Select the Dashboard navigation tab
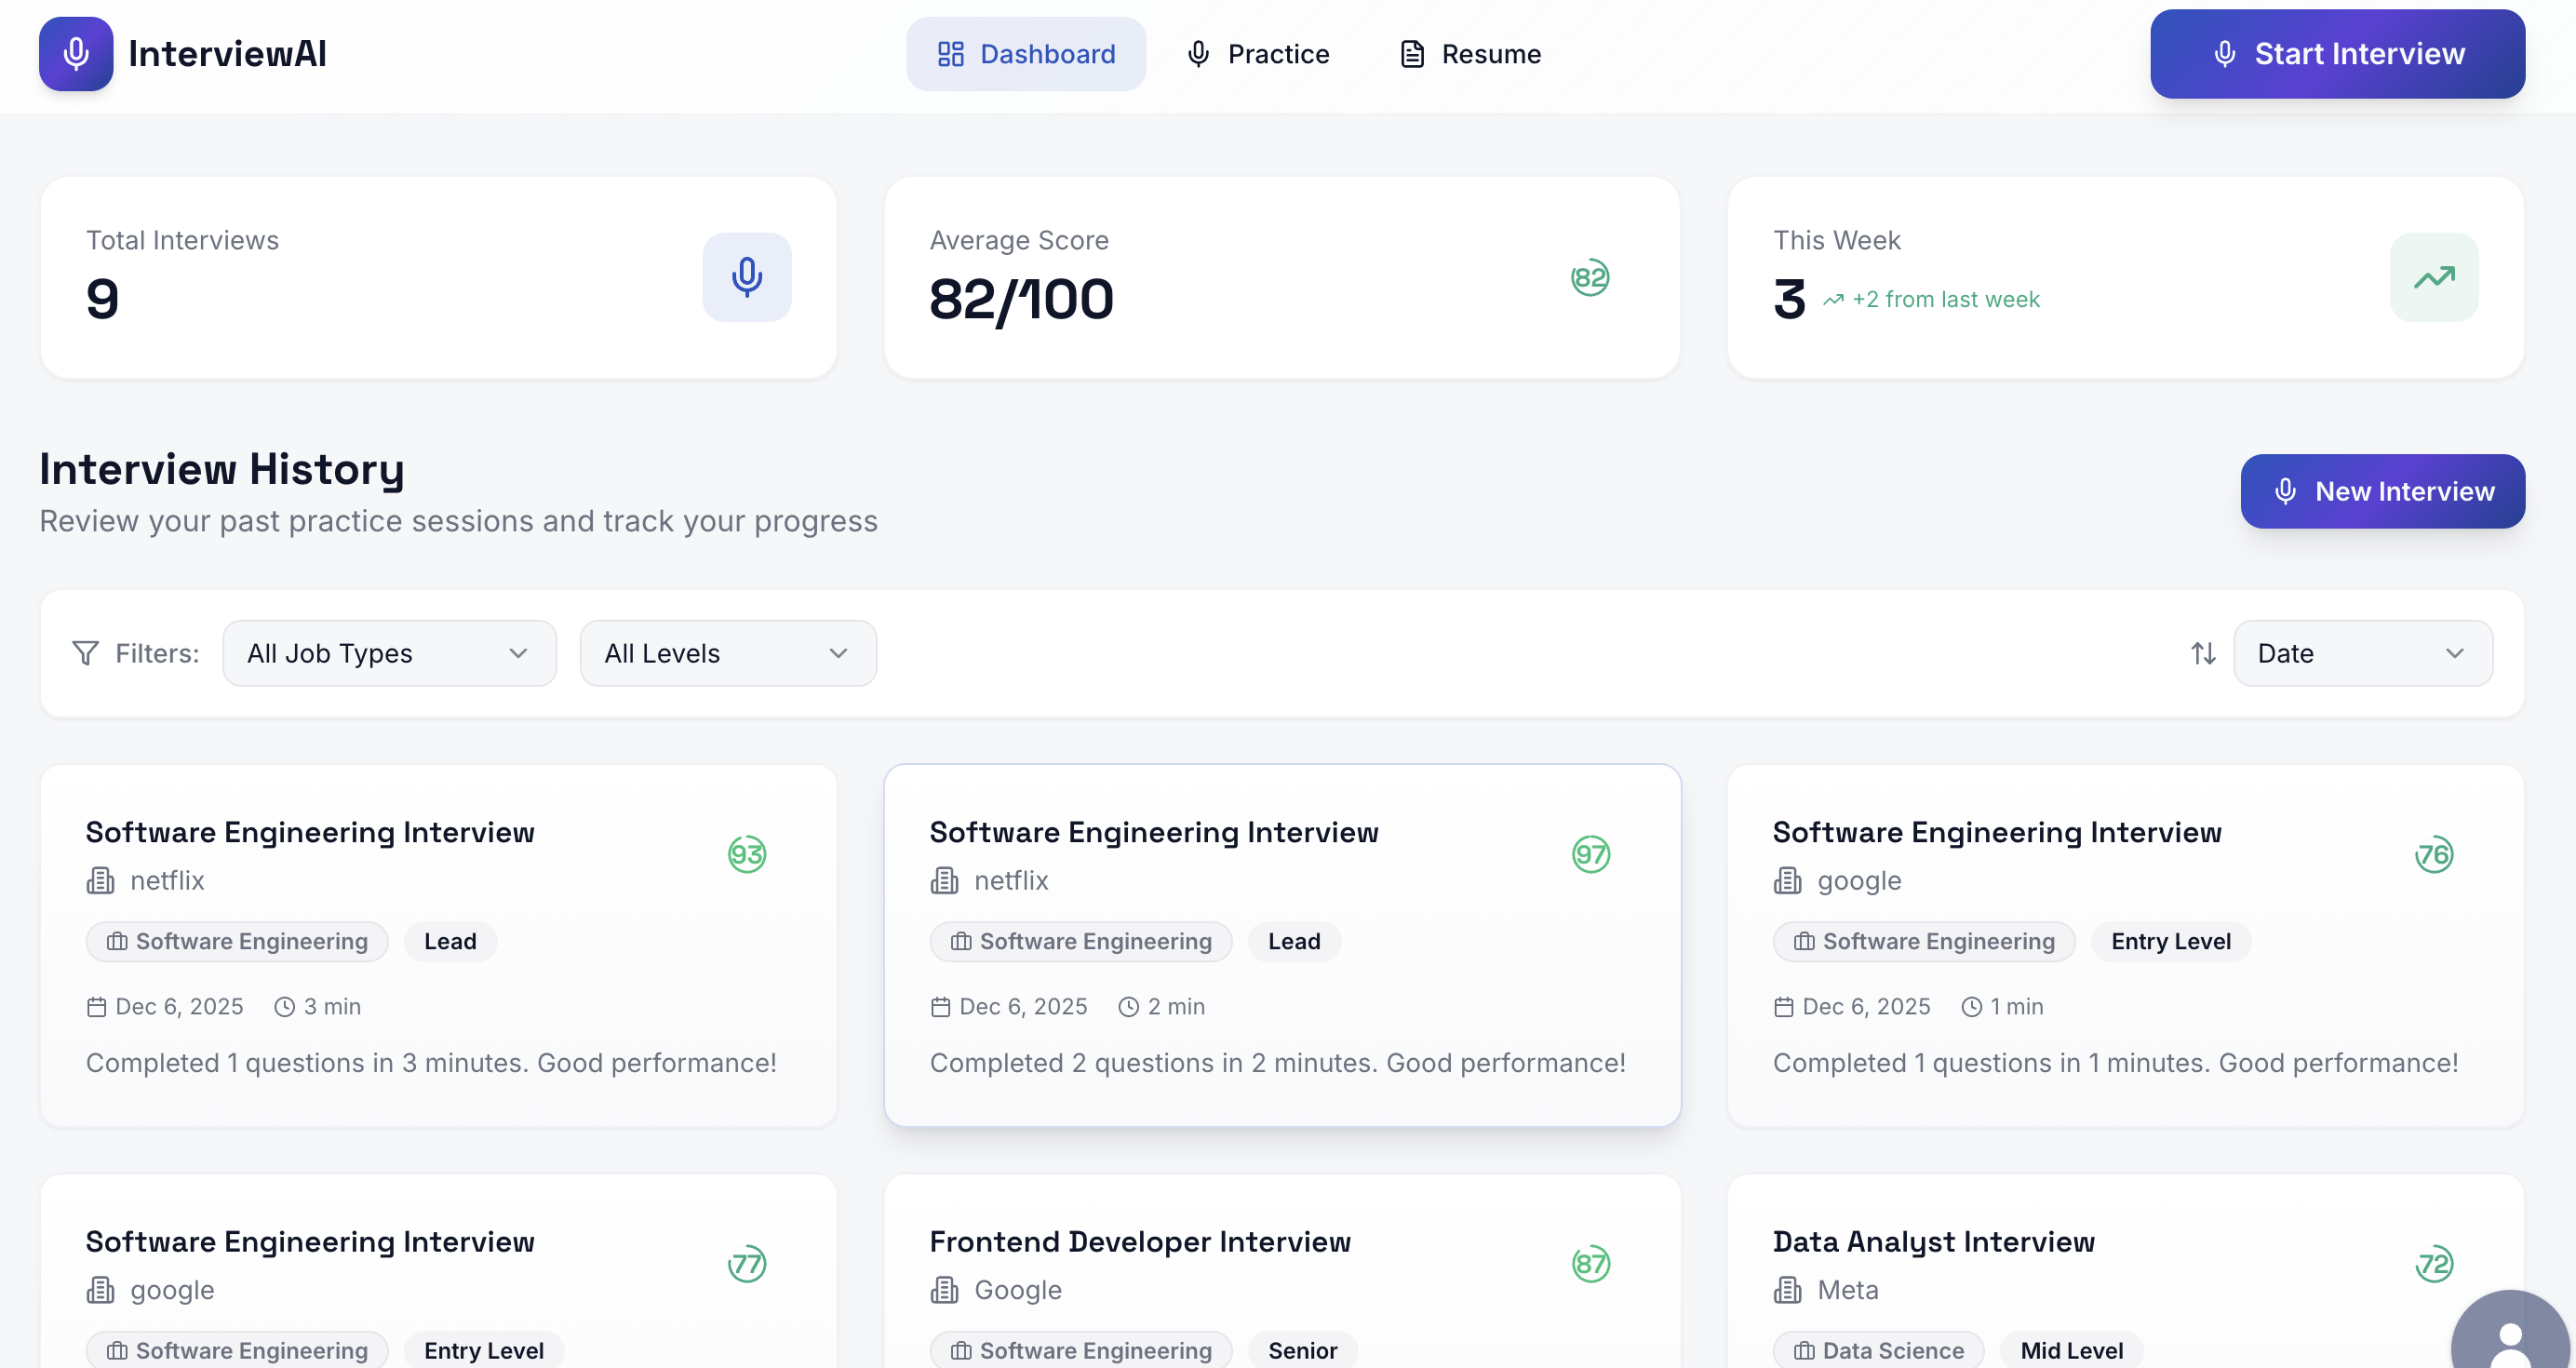This screenshot has width=2576, height=1368. 1026,54
